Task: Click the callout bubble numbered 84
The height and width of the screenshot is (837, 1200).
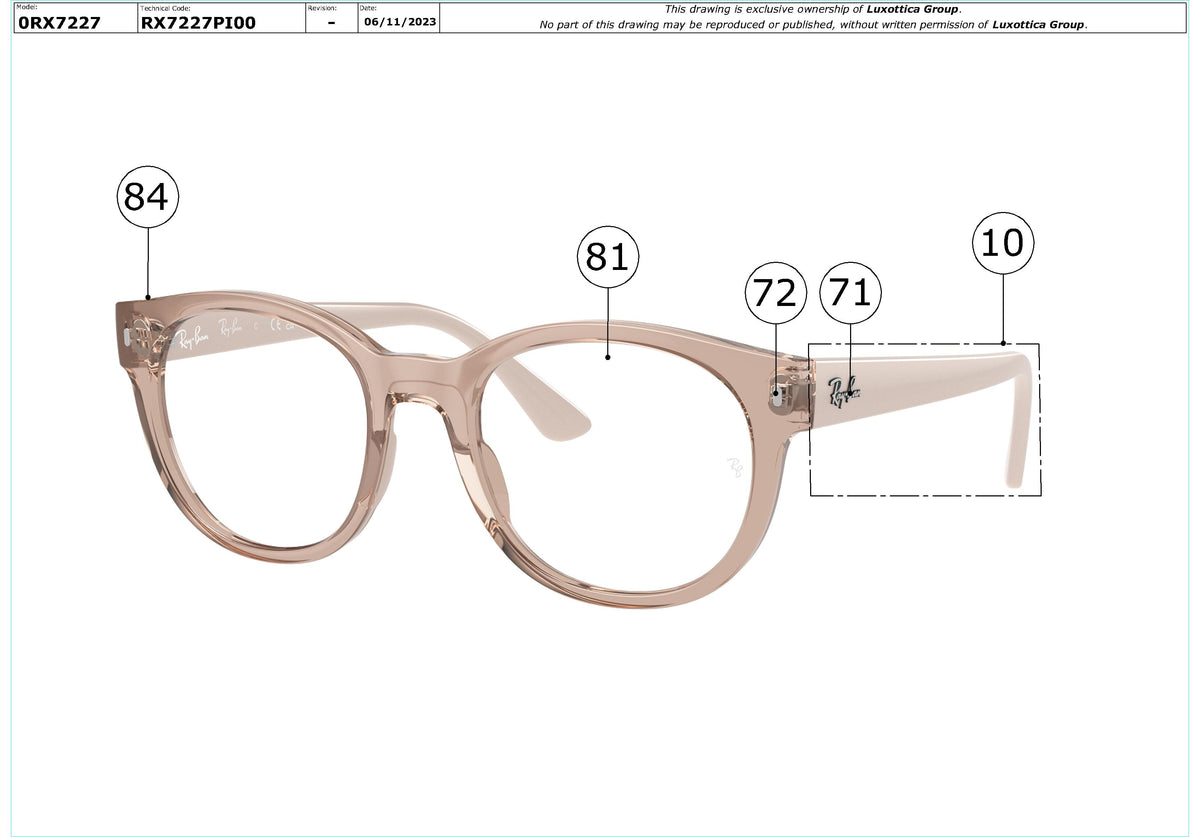Action: coord(148,197)
